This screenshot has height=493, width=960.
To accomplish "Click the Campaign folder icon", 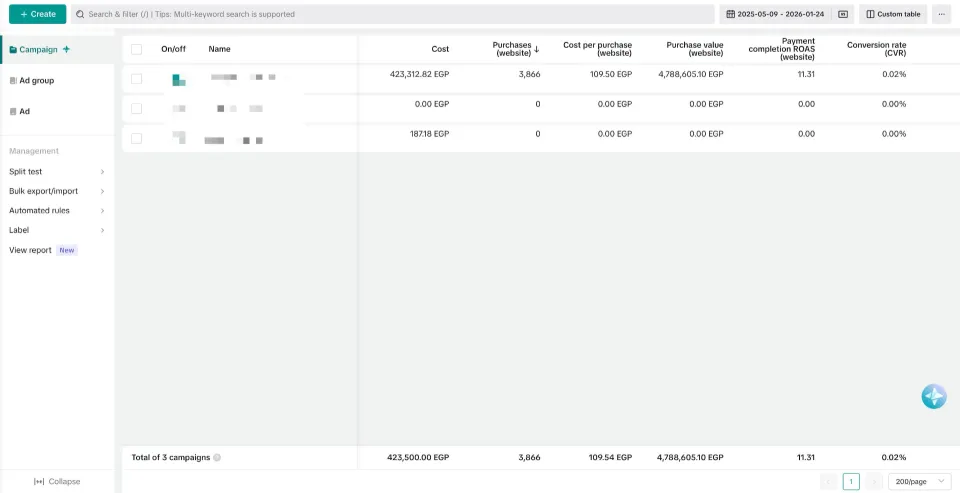I will 13,50.
